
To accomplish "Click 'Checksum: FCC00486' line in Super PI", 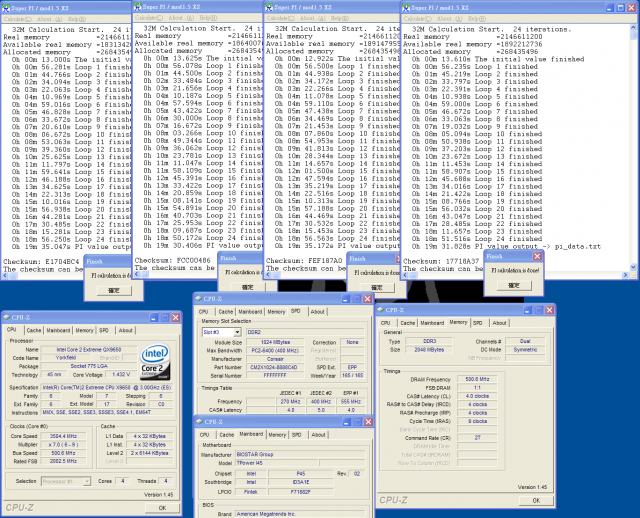I will [x=173, y=260].
